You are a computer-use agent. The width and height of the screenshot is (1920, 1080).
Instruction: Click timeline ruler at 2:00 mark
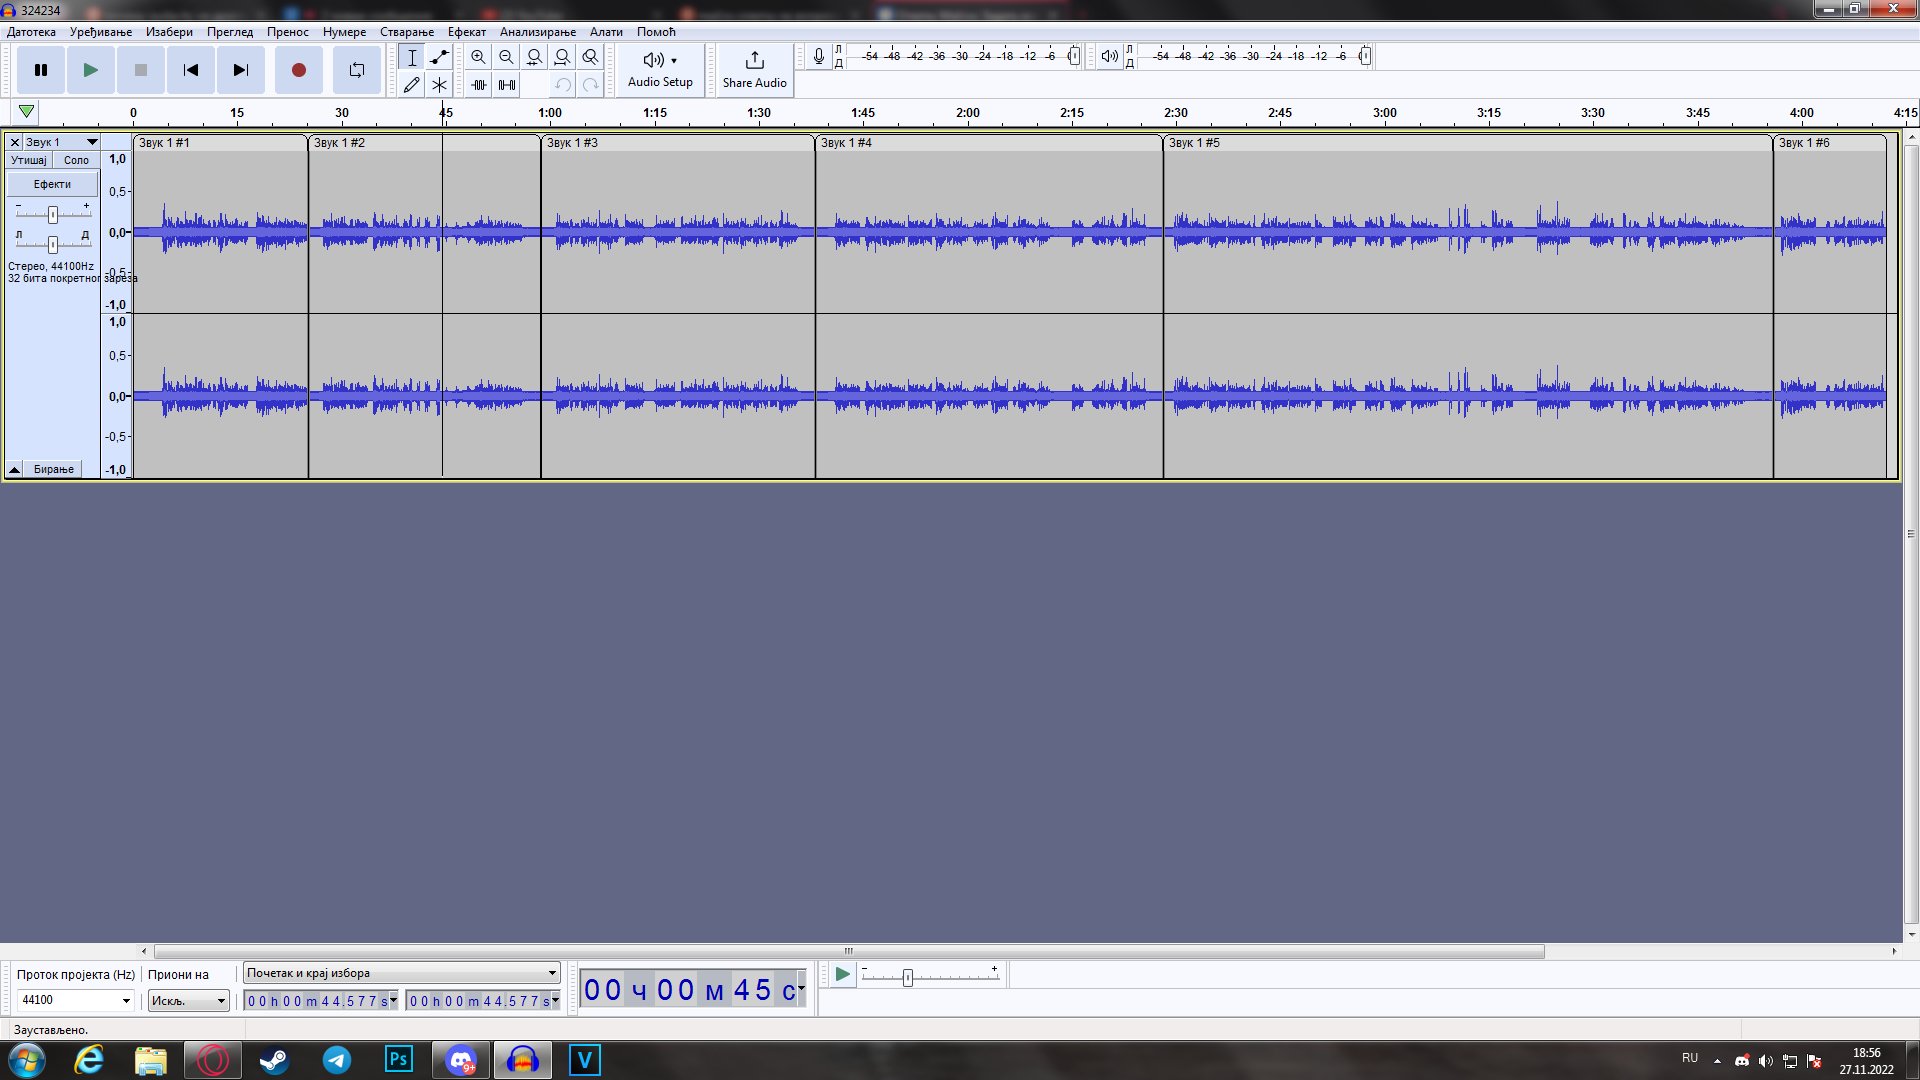968,113
